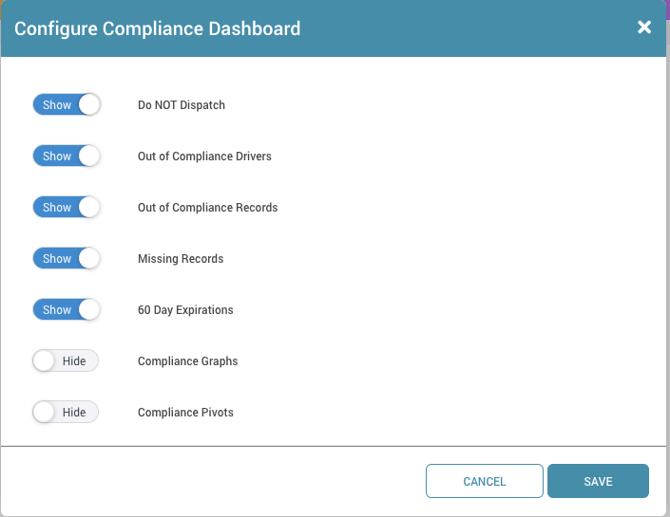The image size is (670, 517).
Task: Click the Compliance Graphs label text
Action: pyautogui.click(x=187, y=361)
